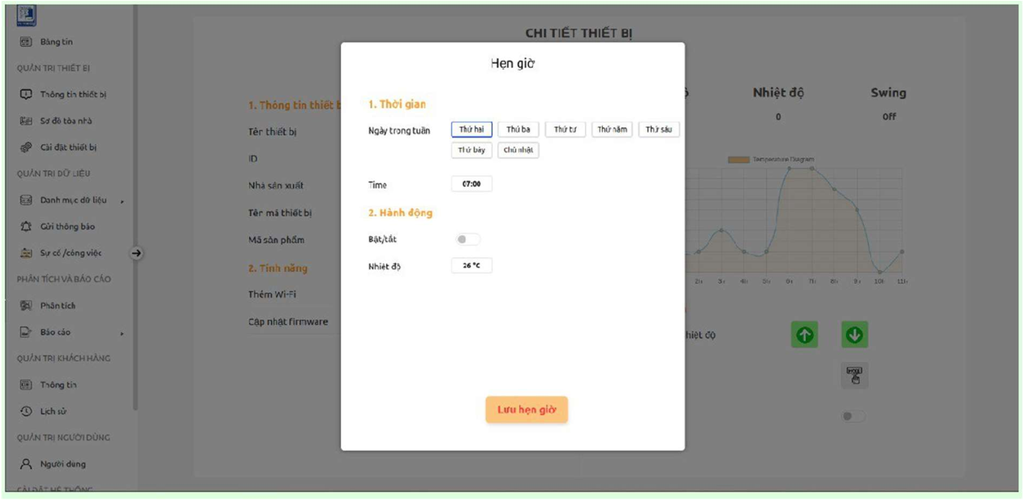Open Phân tích menu label

click(58, 305)
